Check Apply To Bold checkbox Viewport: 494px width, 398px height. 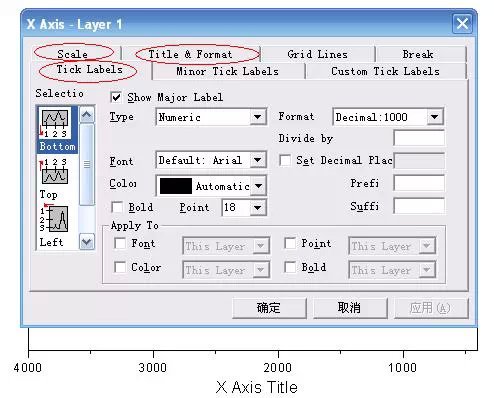[x=290, y=267]
